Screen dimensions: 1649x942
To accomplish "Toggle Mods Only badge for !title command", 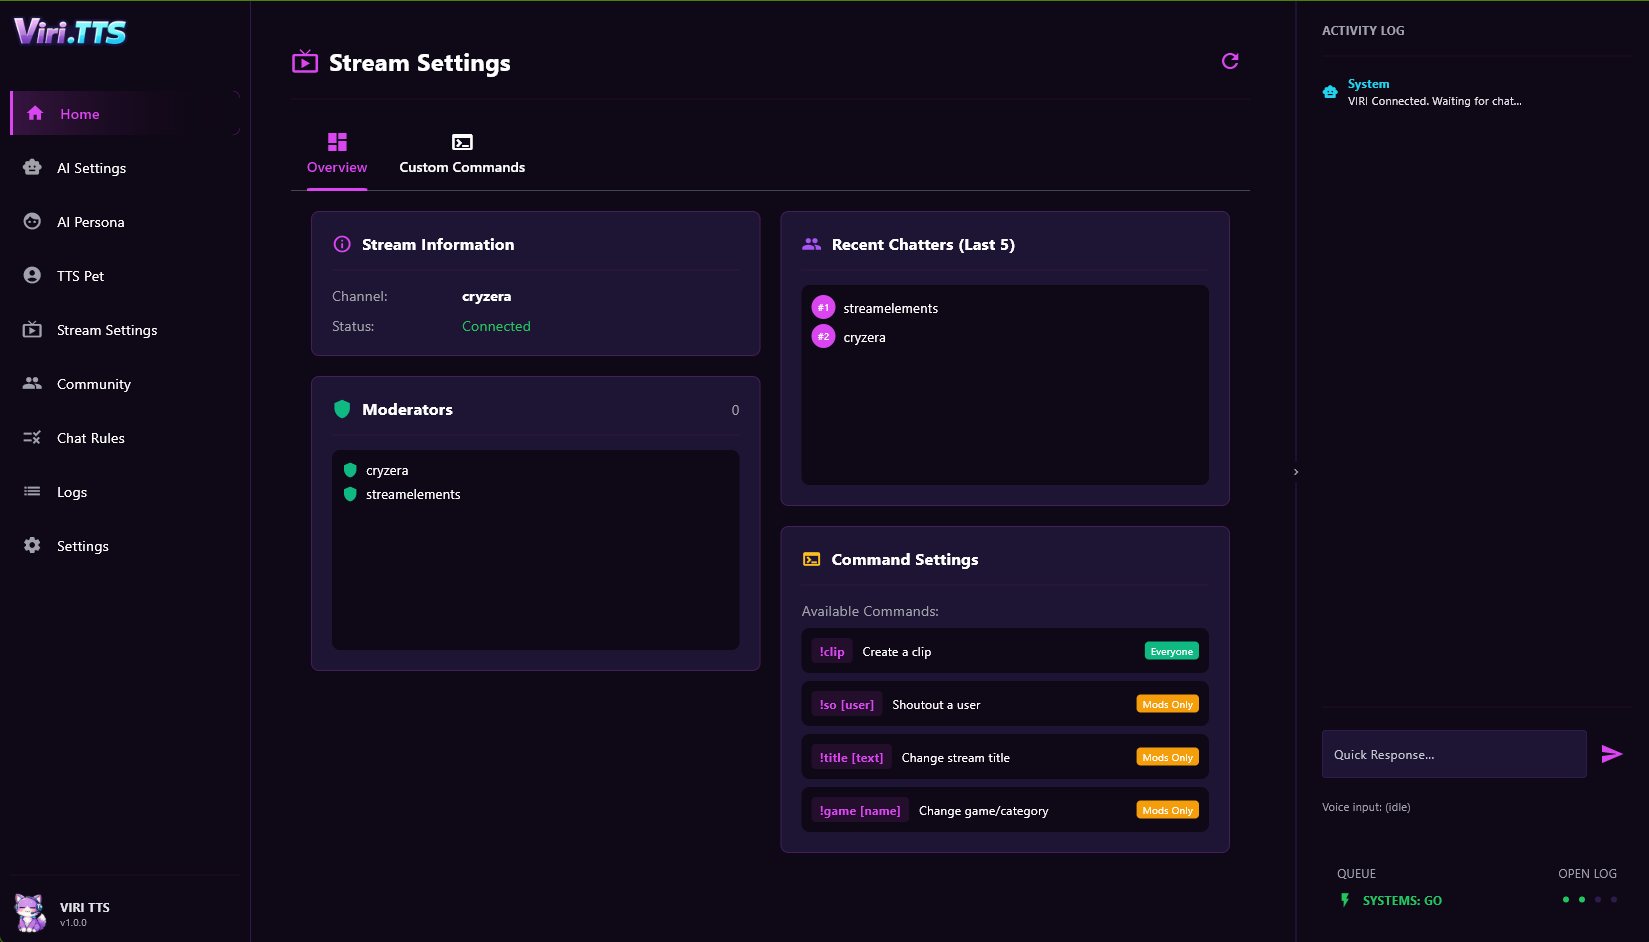I will 1167,757.
